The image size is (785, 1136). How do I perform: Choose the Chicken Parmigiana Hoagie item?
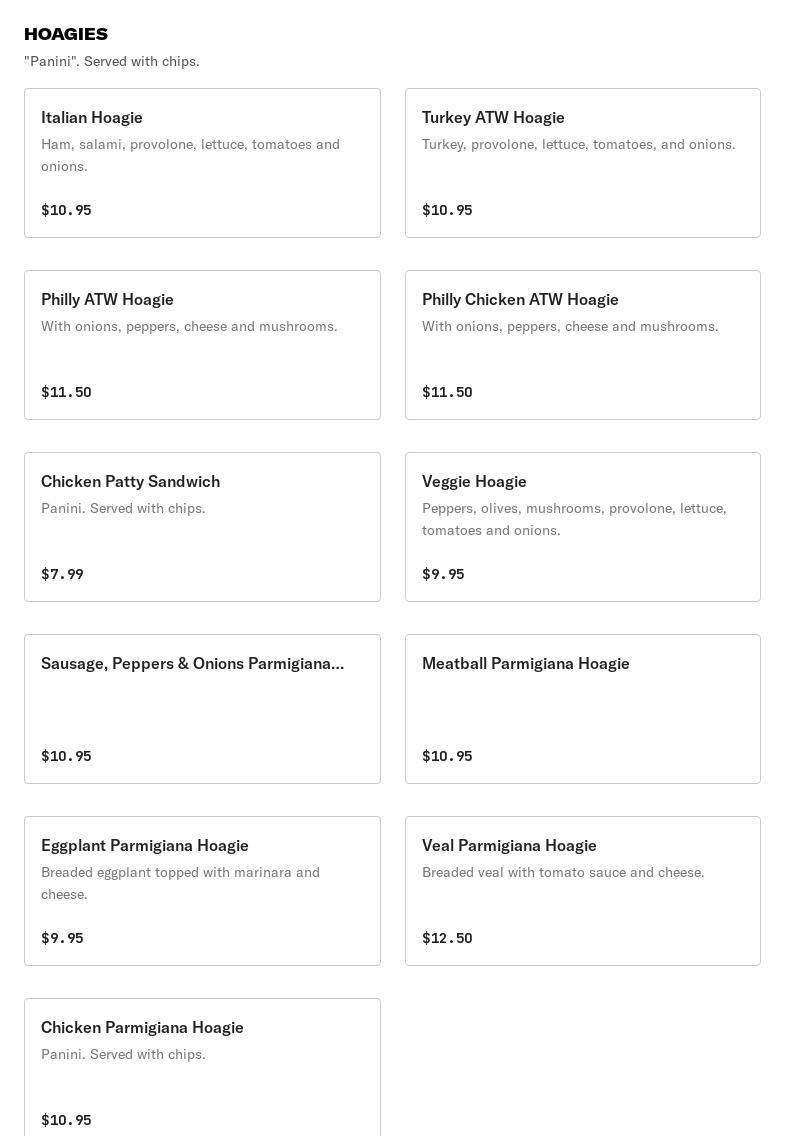202,1067
